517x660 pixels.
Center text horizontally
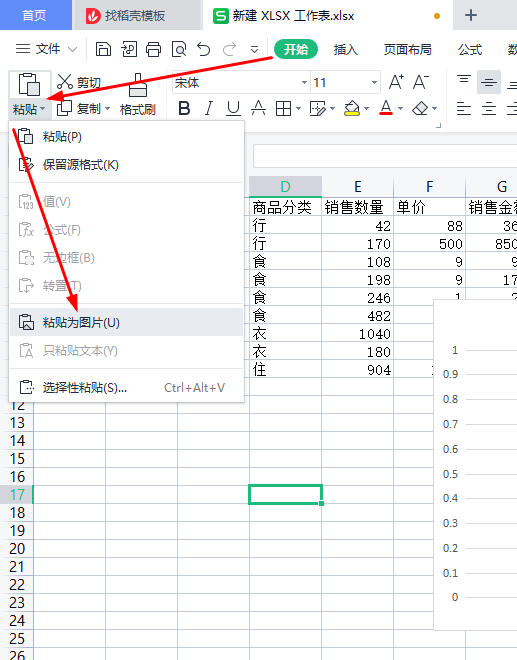(x=489, y=109)
